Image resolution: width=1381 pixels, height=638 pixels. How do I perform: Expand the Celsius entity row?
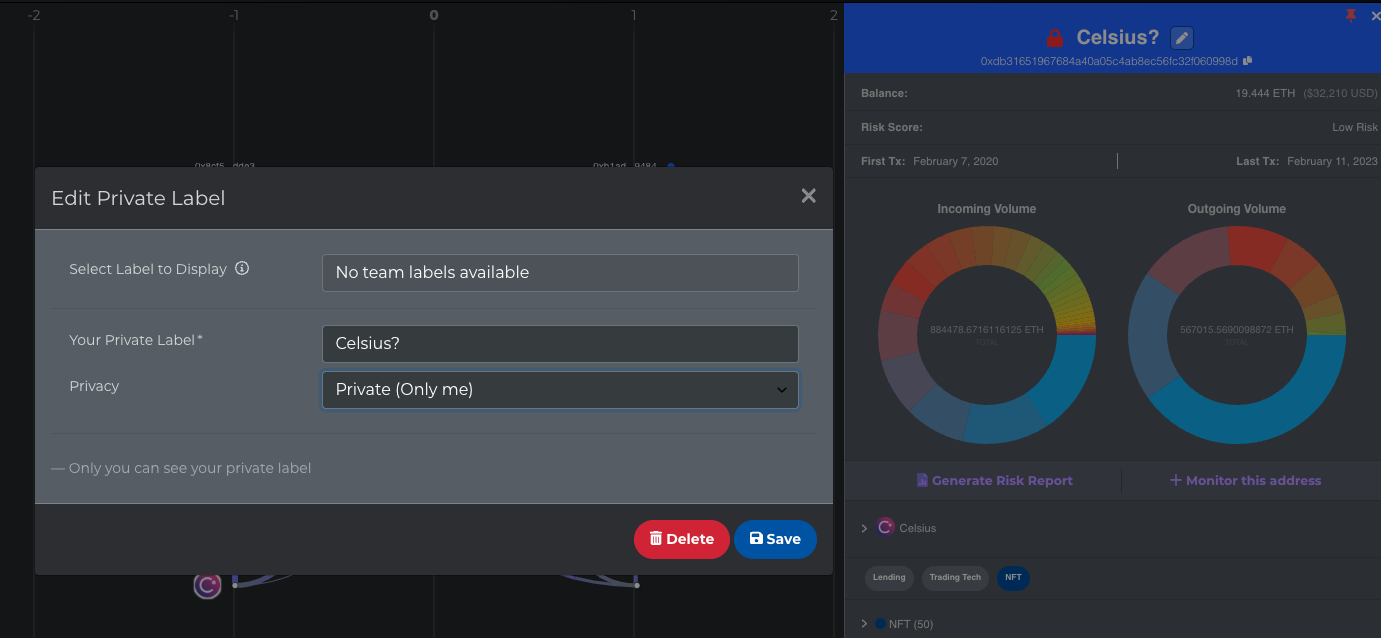(x=865, y=528)
